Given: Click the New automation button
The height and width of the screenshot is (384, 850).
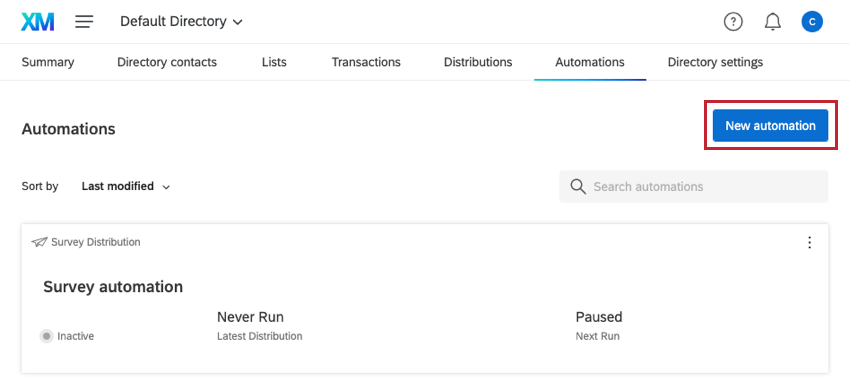Looking at the screenshot, I should click(770, 126).
